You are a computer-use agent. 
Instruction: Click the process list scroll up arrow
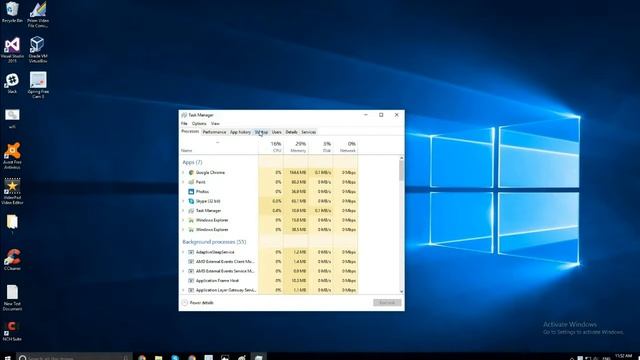pos(402,158)
